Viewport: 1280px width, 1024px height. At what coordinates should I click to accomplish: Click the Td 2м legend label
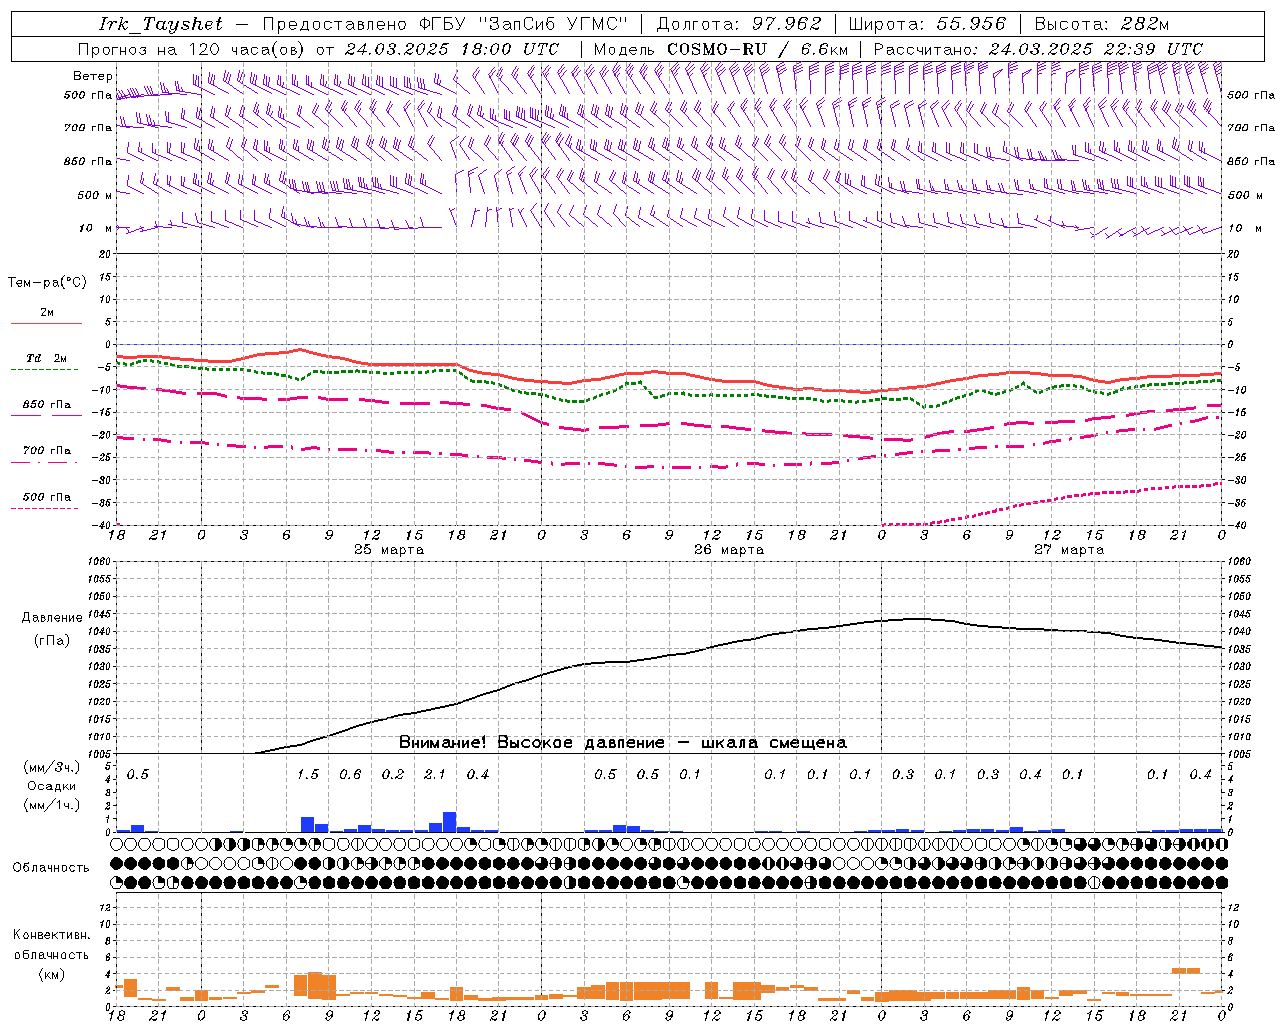tap(47, 358)
